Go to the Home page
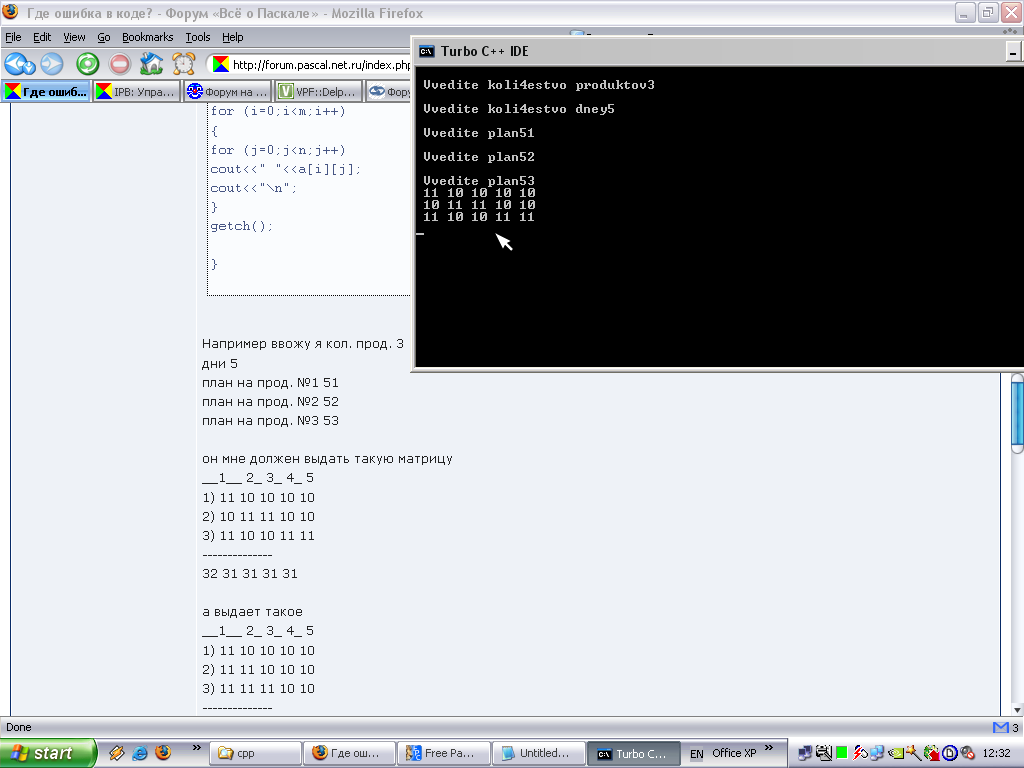 pos(151,64)
